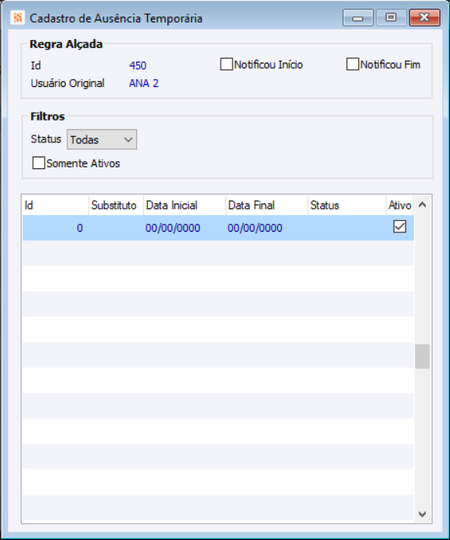Enable the Notificou Início checkbox
This screenshot has width=450, height=540.
[226, 64]
